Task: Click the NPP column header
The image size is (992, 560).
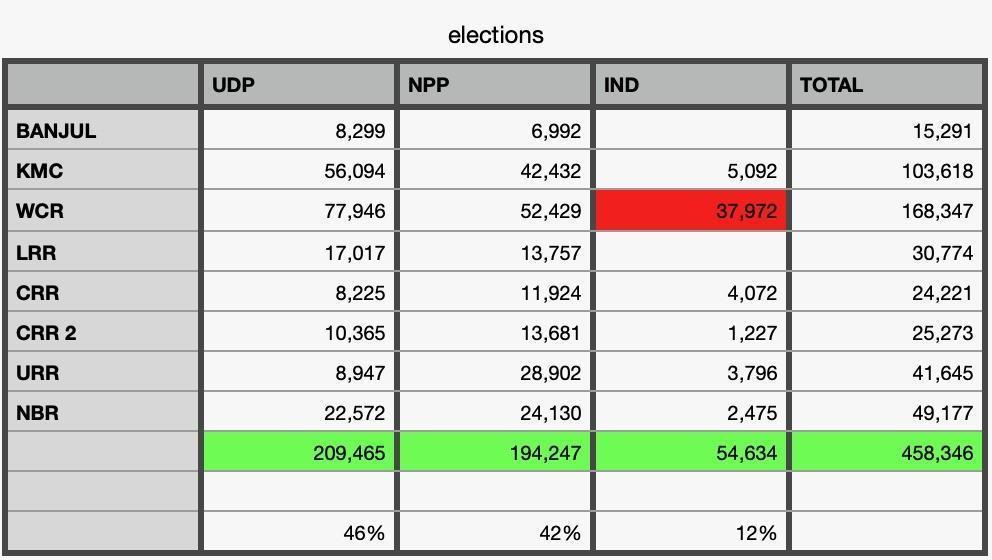Action: 494,85
